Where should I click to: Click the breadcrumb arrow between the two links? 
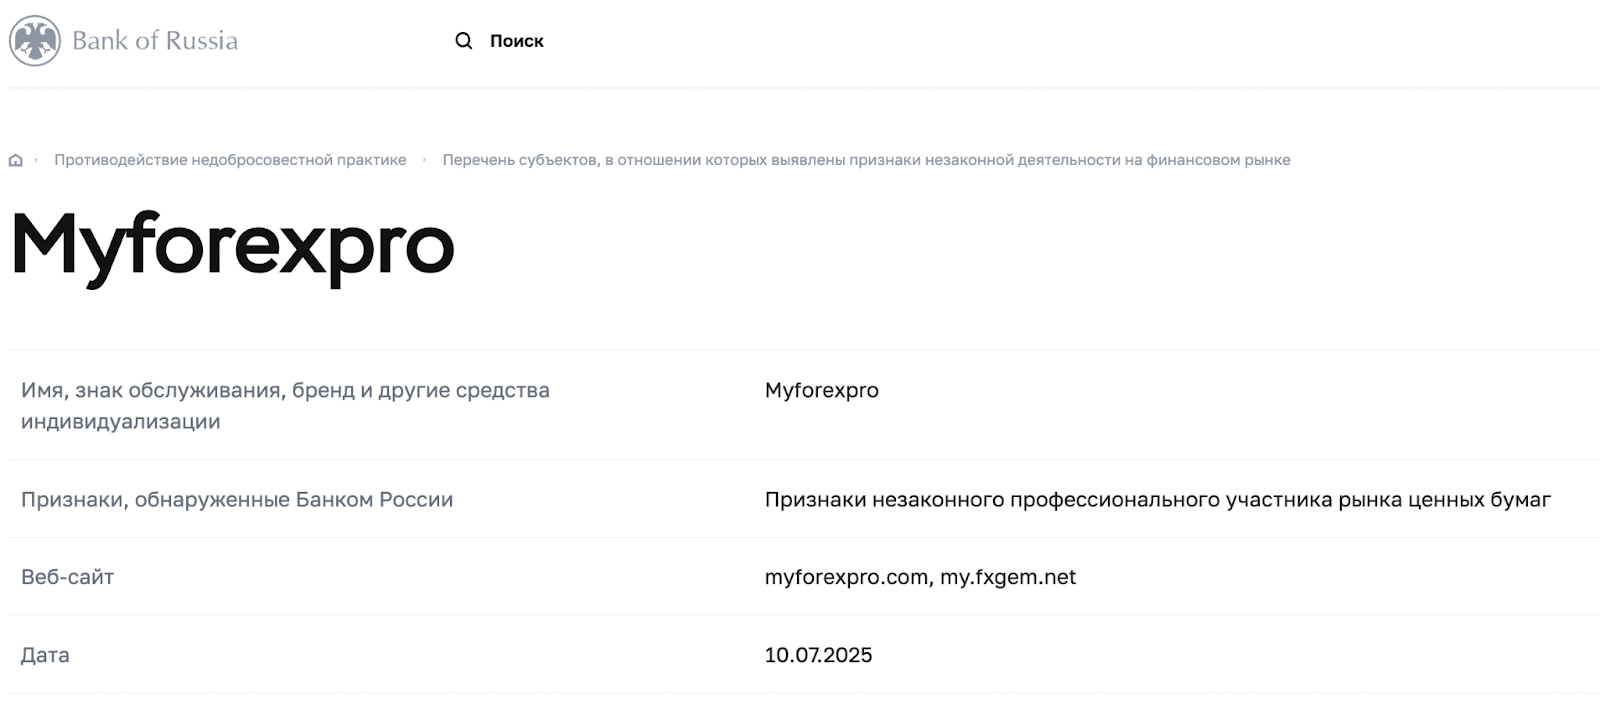(425, 160)
